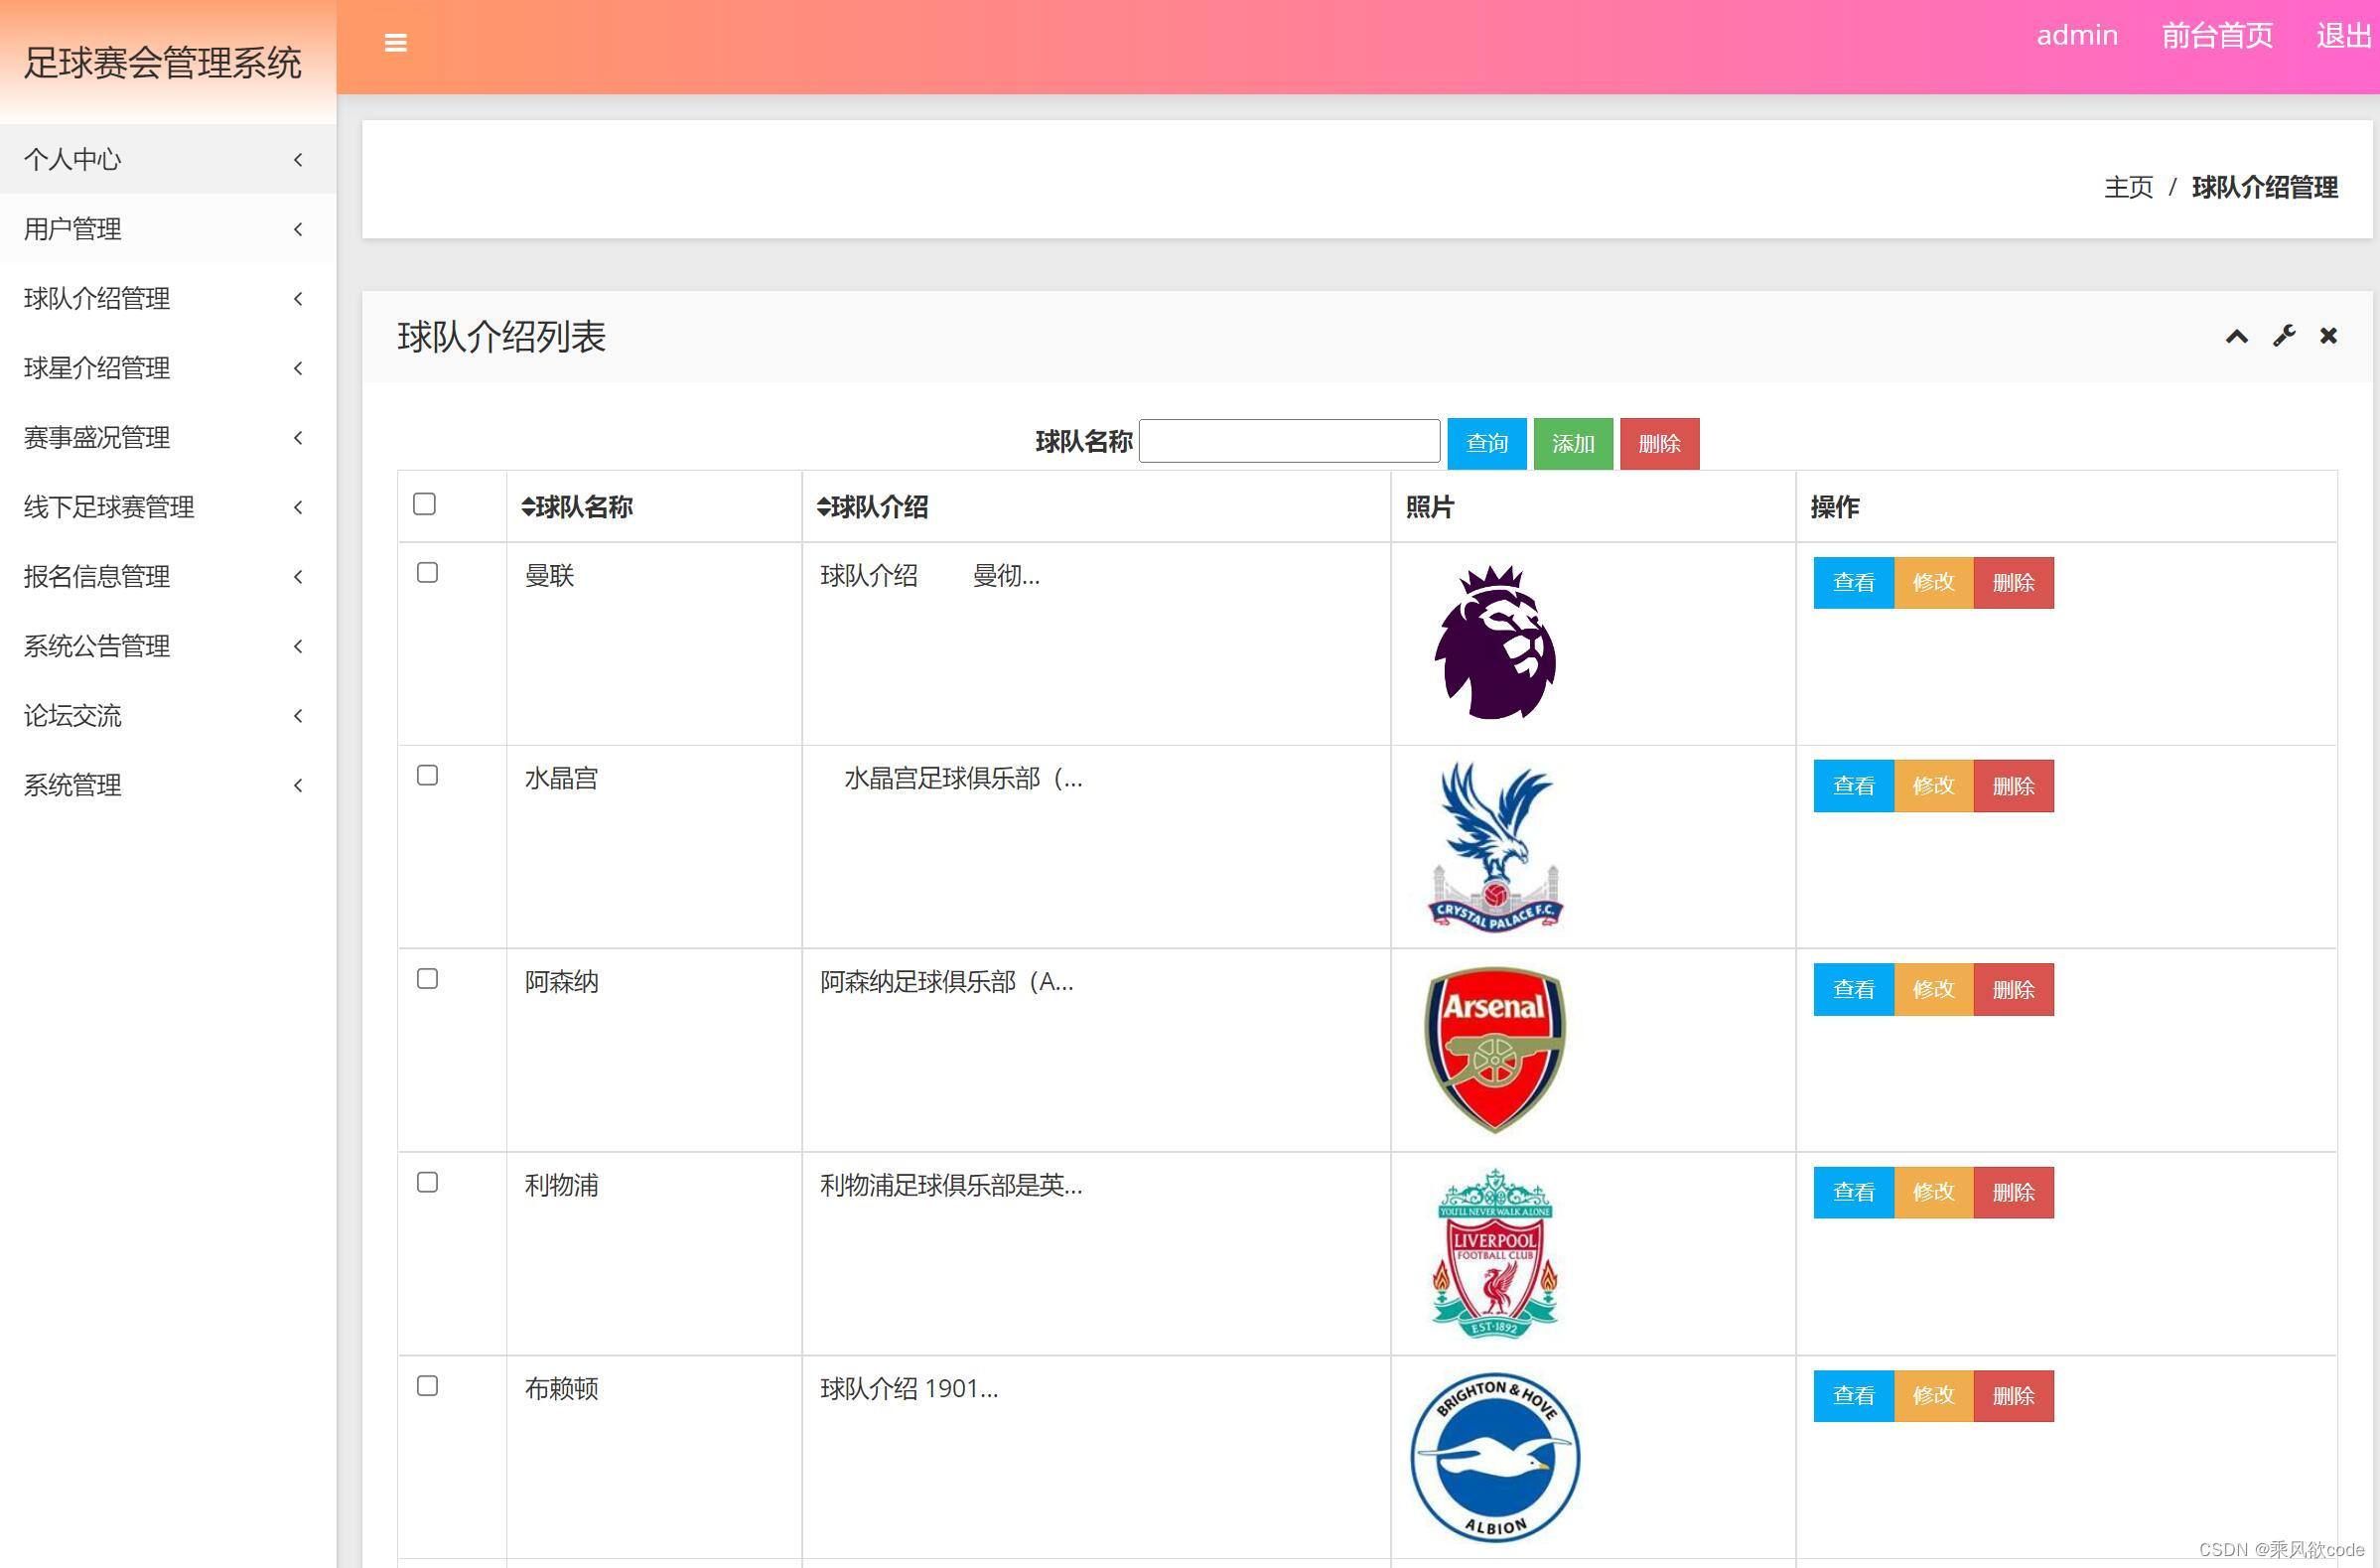Click the green 添加 button
2380x1568 pixels.
tap(1572, 443)
